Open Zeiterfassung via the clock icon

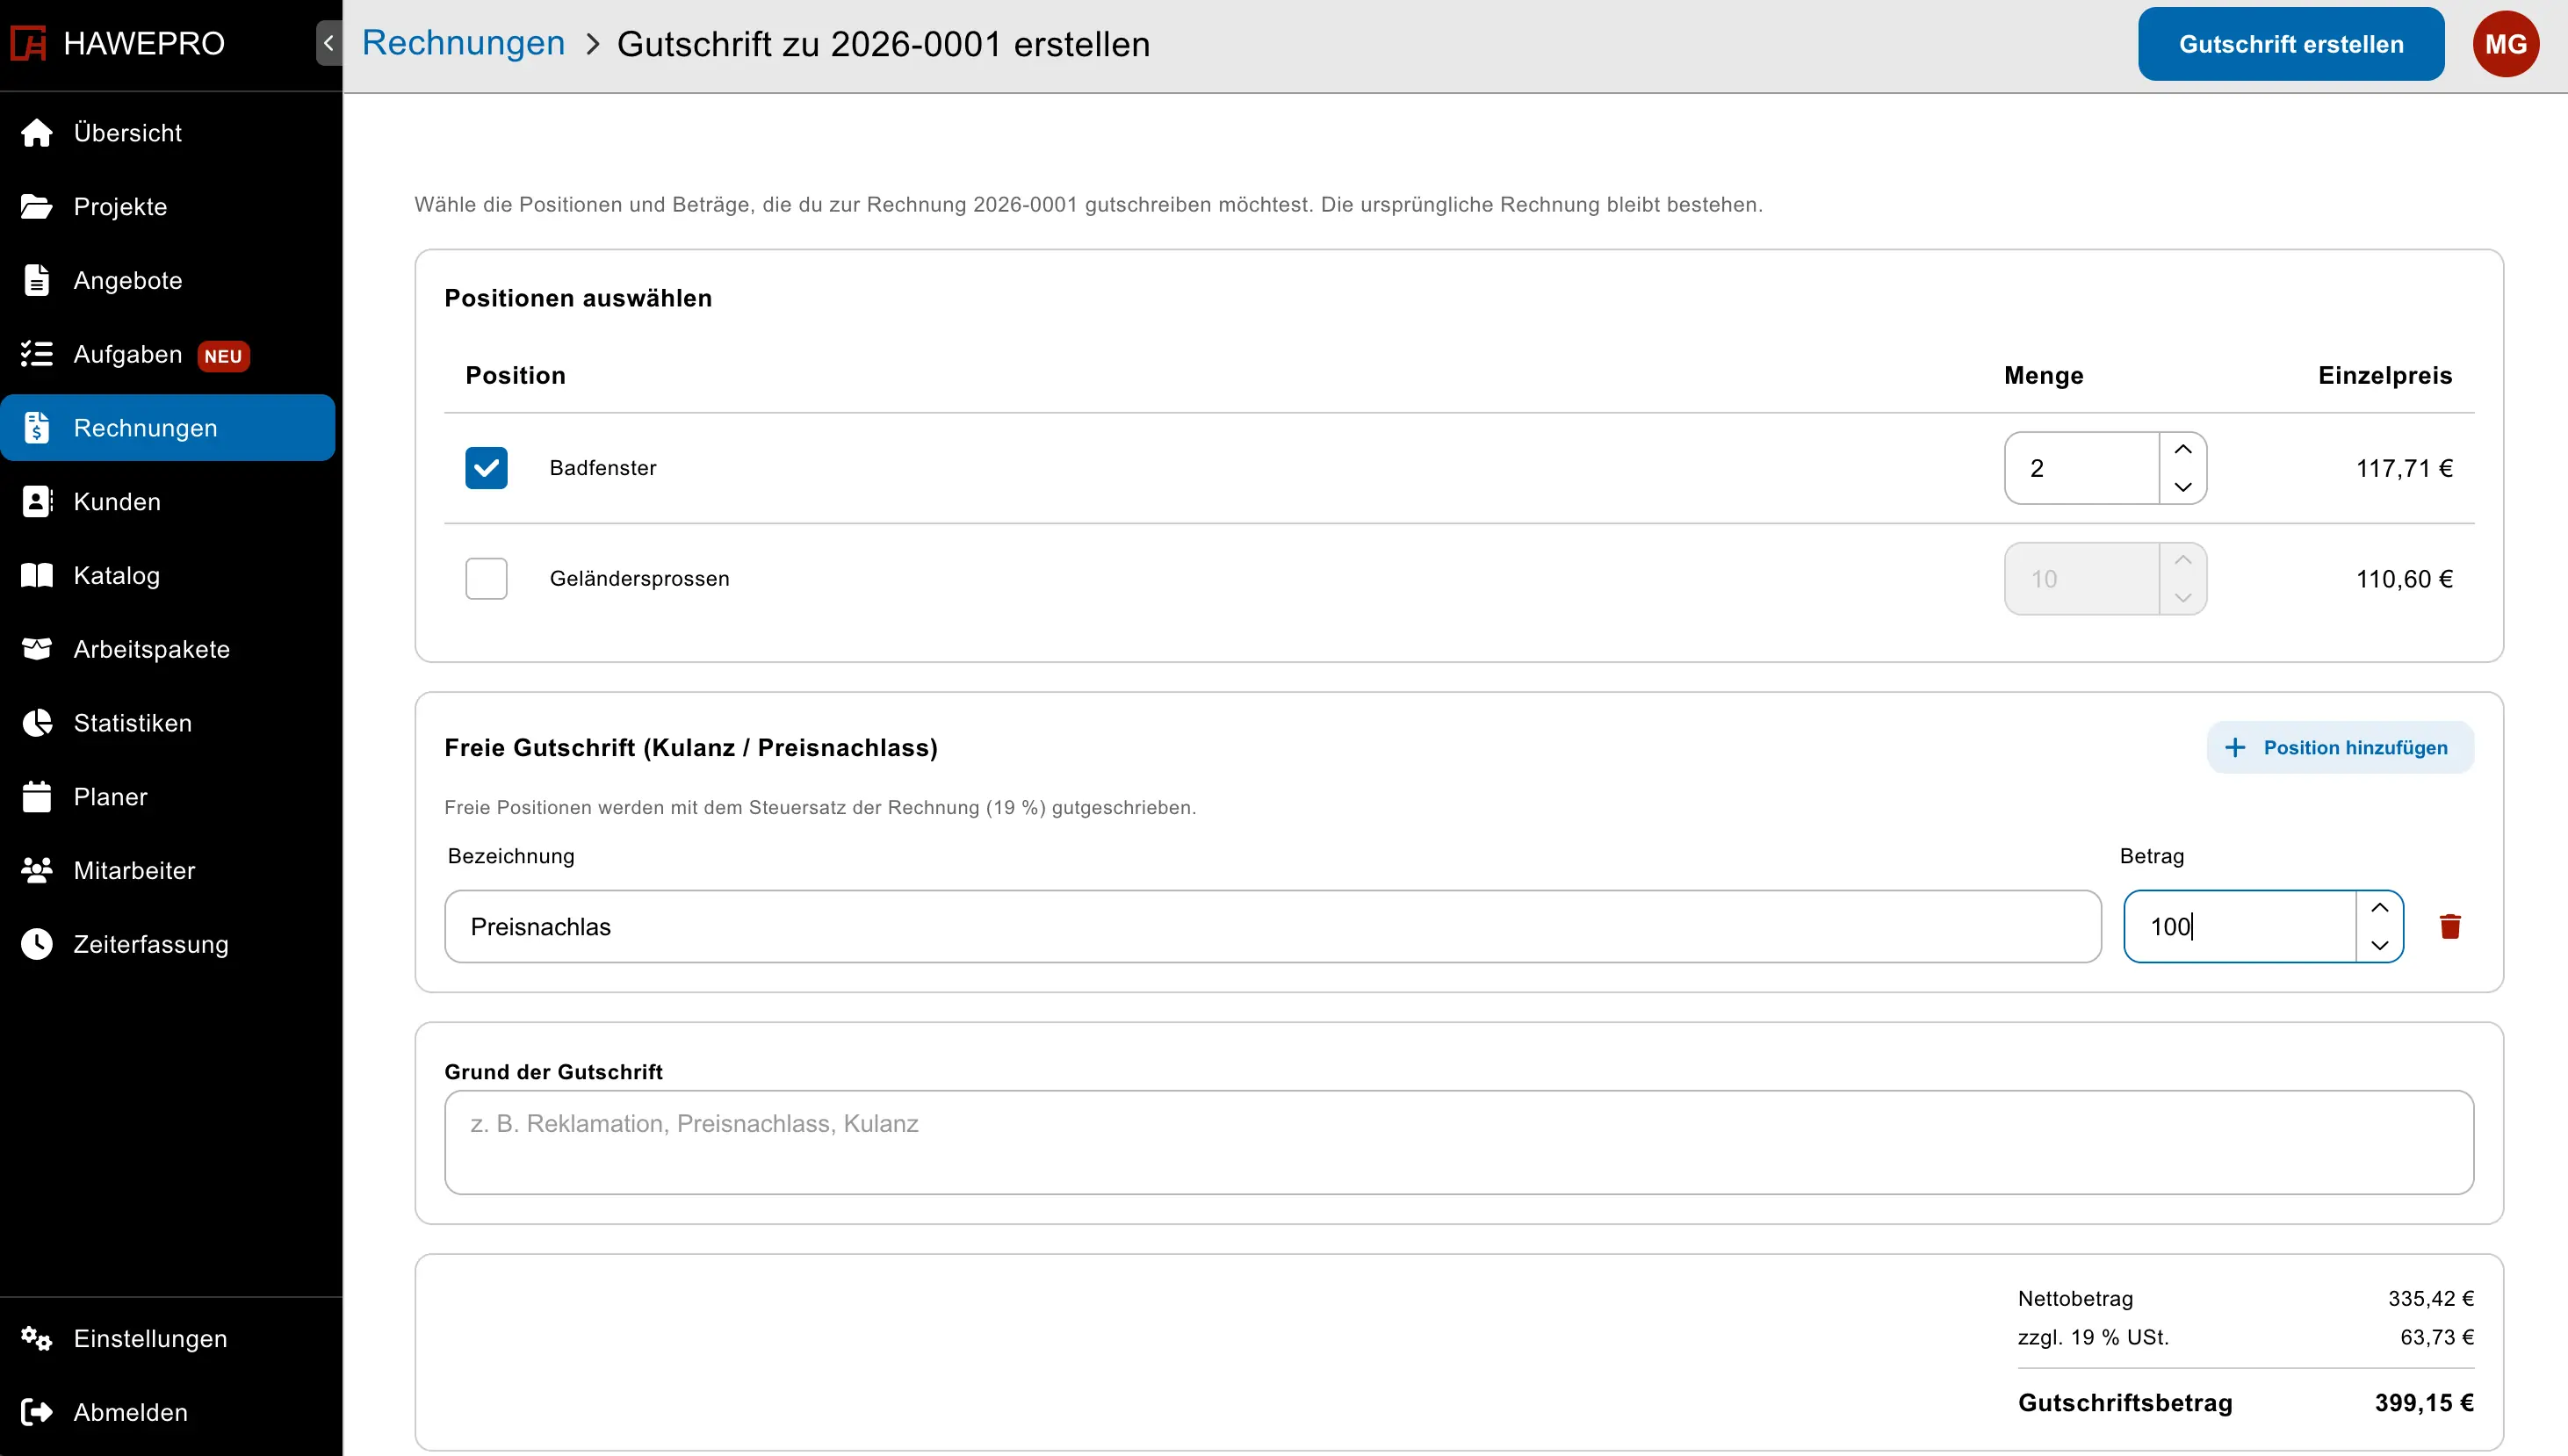point(37,944)
